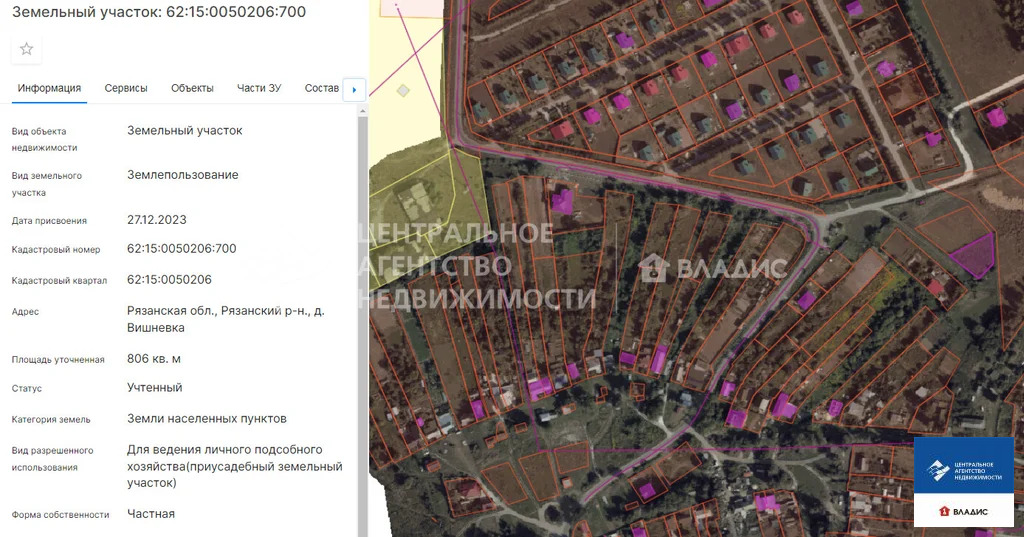Click the Землепользование value

point(183,175)
